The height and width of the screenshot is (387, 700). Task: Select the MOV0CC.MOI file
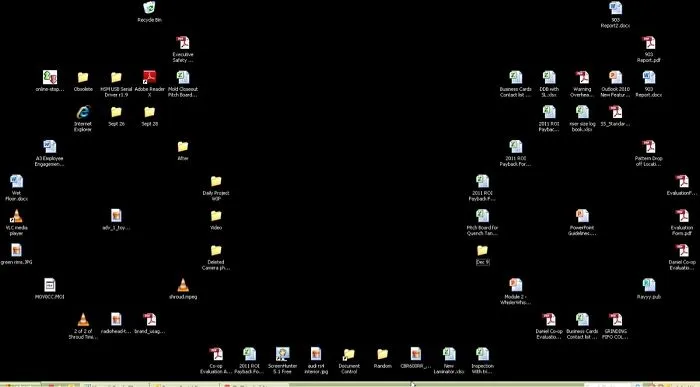point(50,285)
